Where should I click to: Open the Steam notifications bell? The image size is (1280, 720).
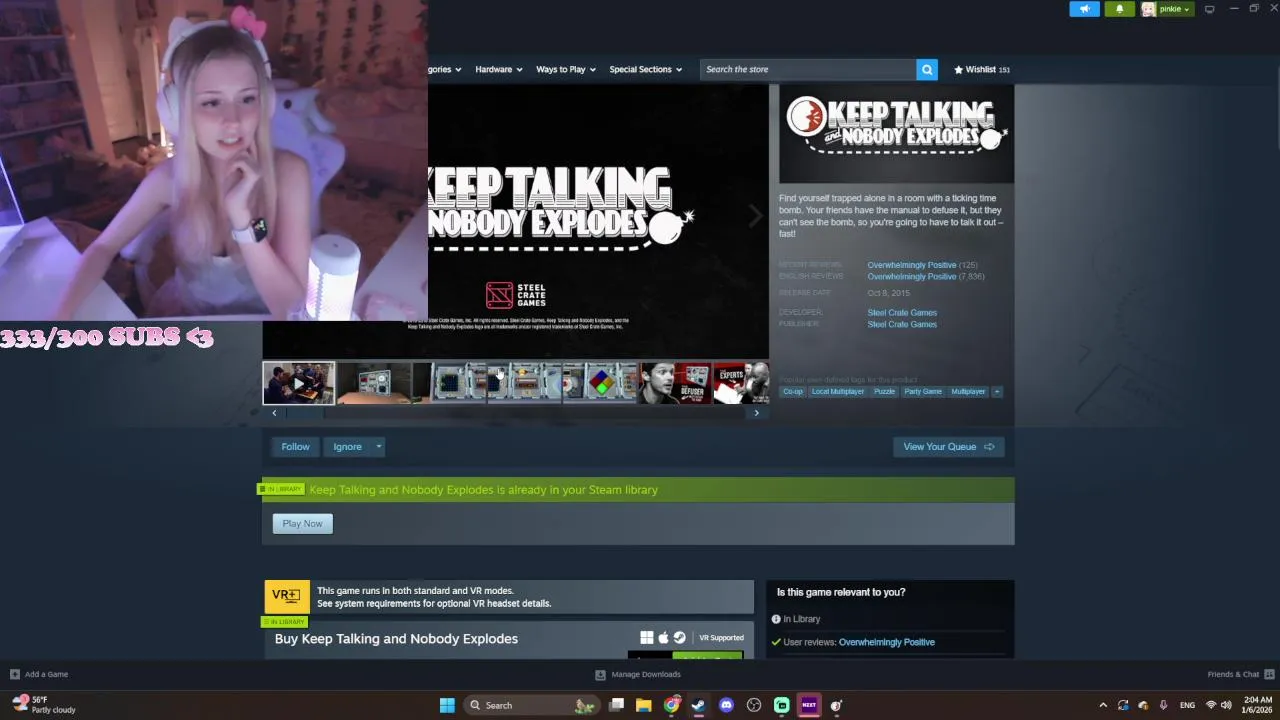(x=1119, y=9)
